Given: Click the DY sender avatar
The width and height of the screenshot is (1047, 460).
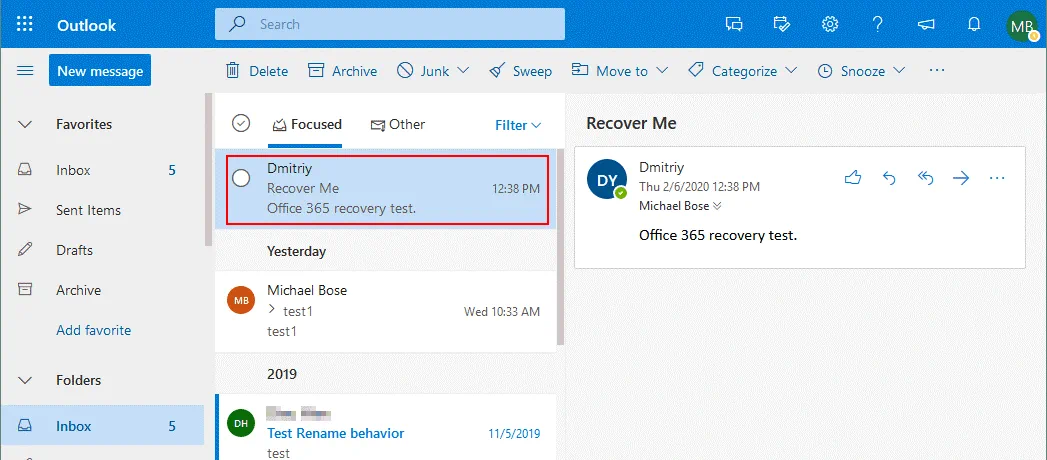Looking at the screenshot, I should (607, 180).
